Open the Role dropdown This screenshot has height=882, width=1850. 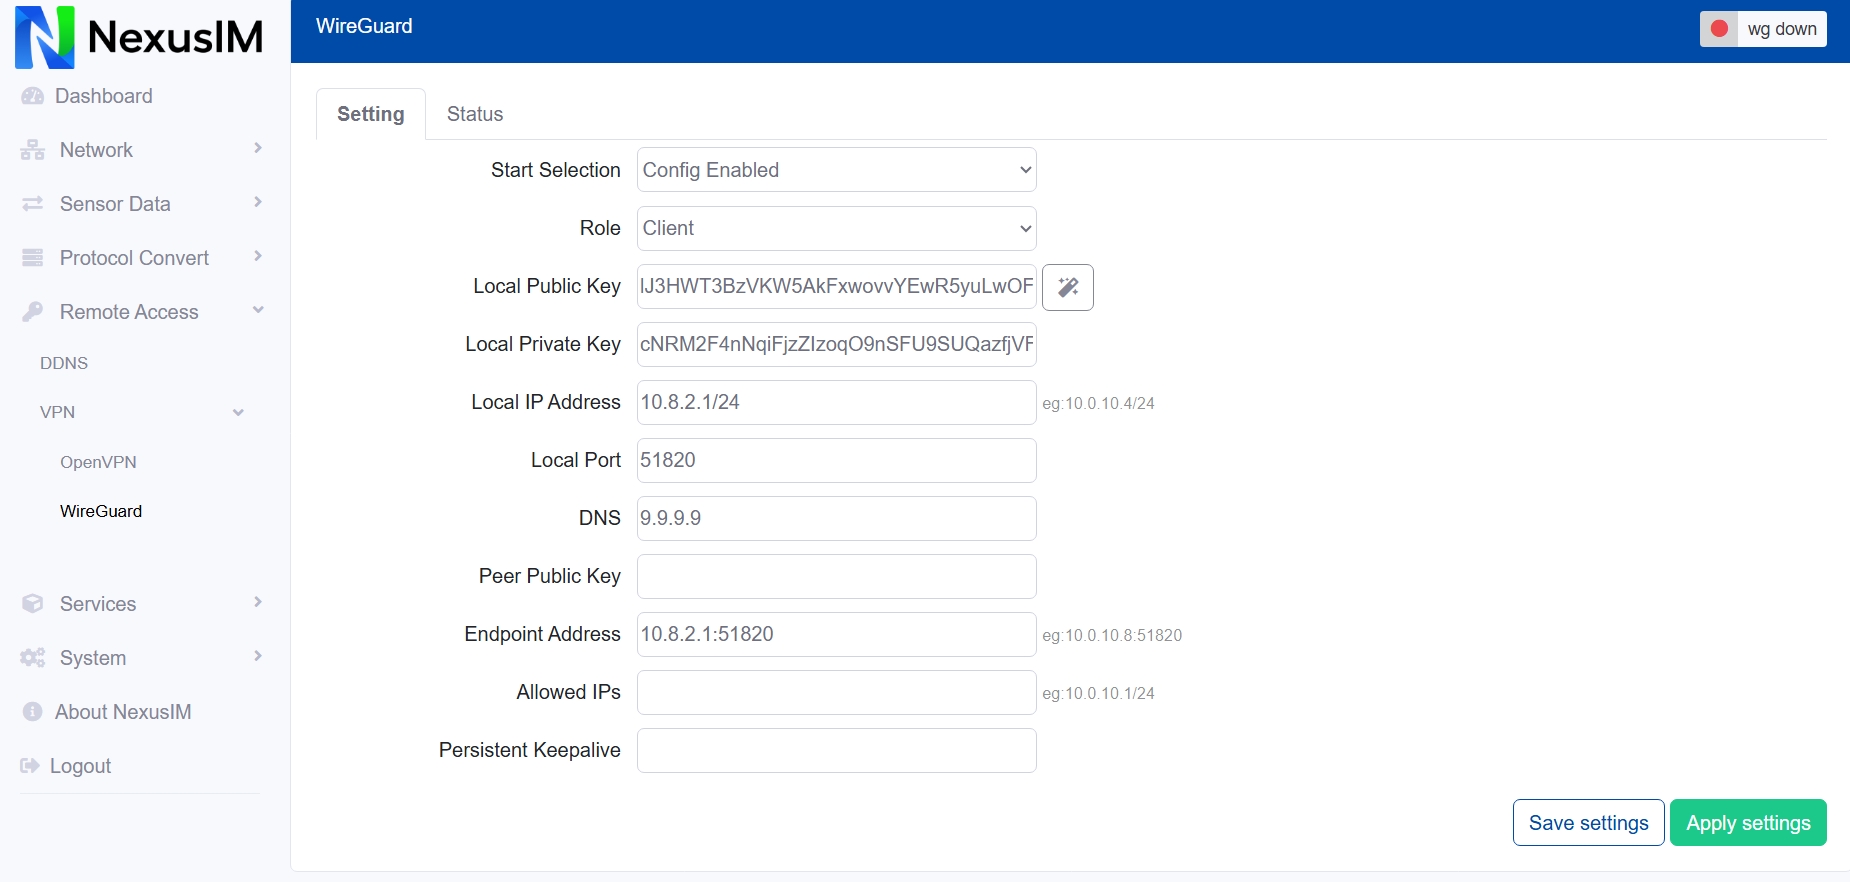point(837,228)
